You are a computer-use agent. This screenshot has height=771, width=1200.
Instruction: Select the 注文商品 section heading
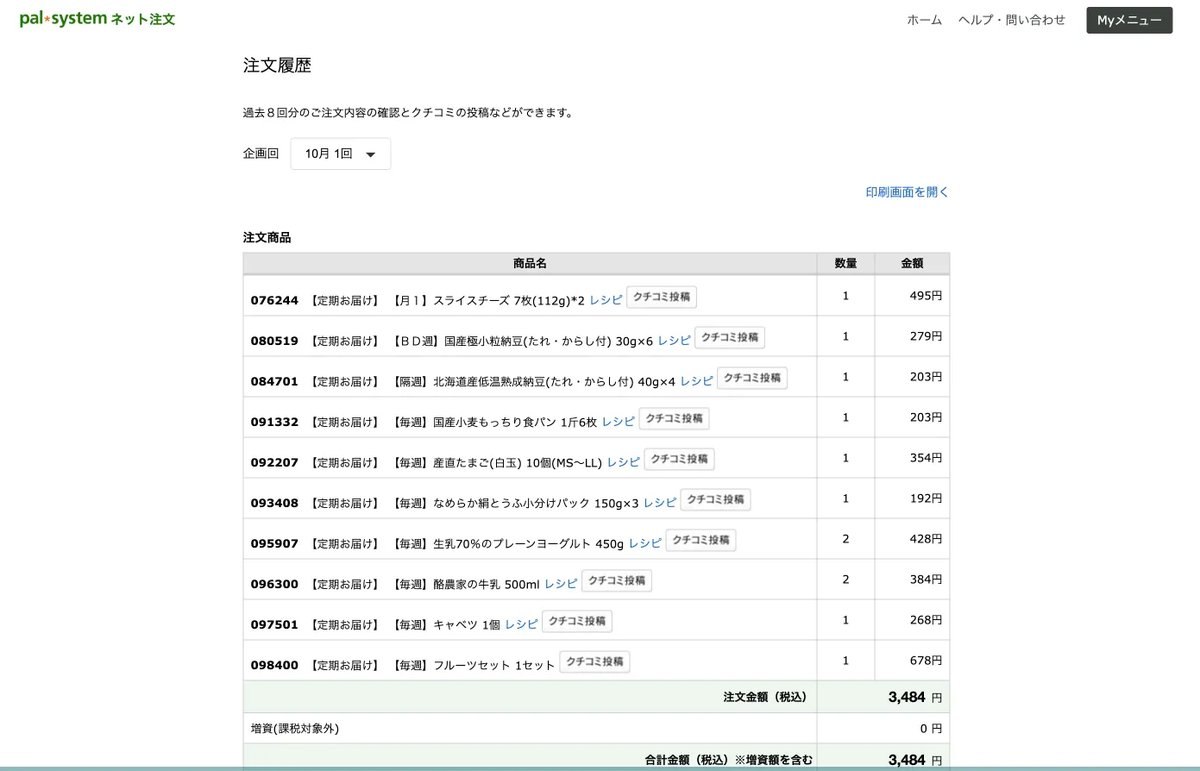(267, 237)
